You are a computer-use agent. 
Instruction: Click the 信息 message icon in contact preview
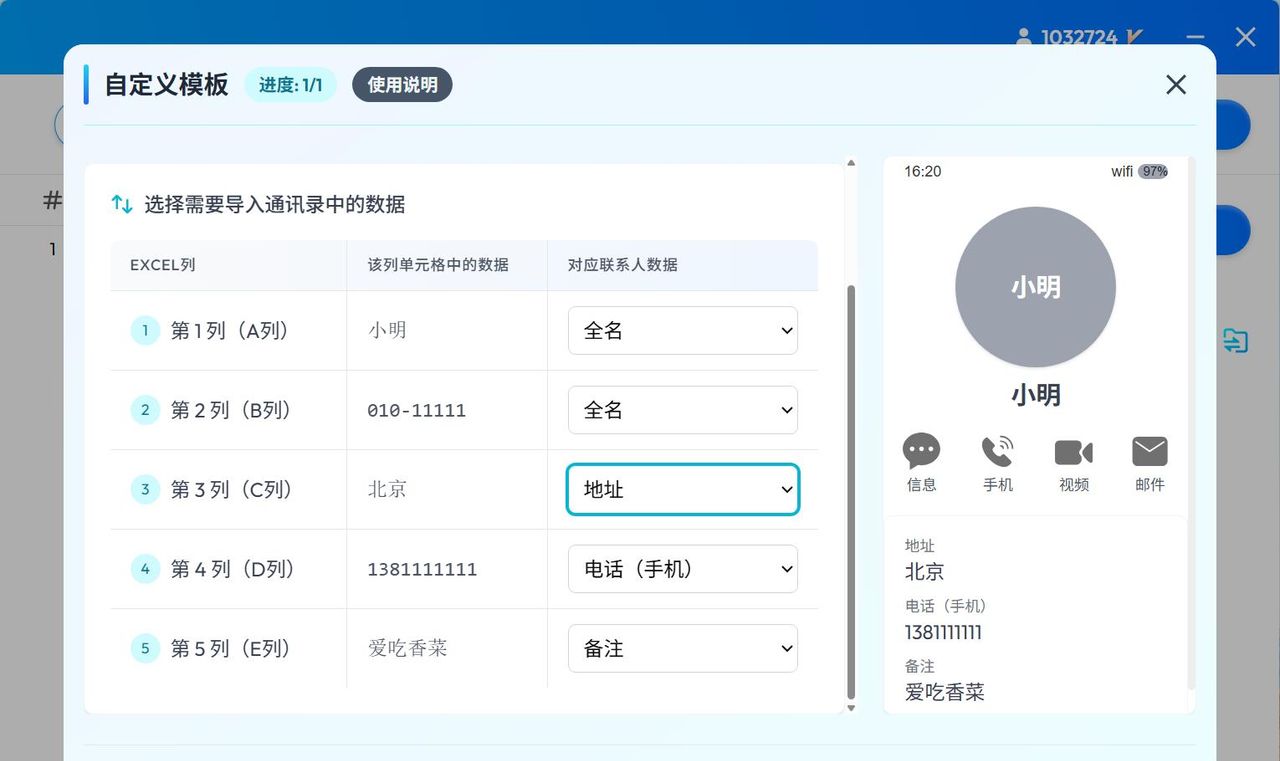pos(921,452)
